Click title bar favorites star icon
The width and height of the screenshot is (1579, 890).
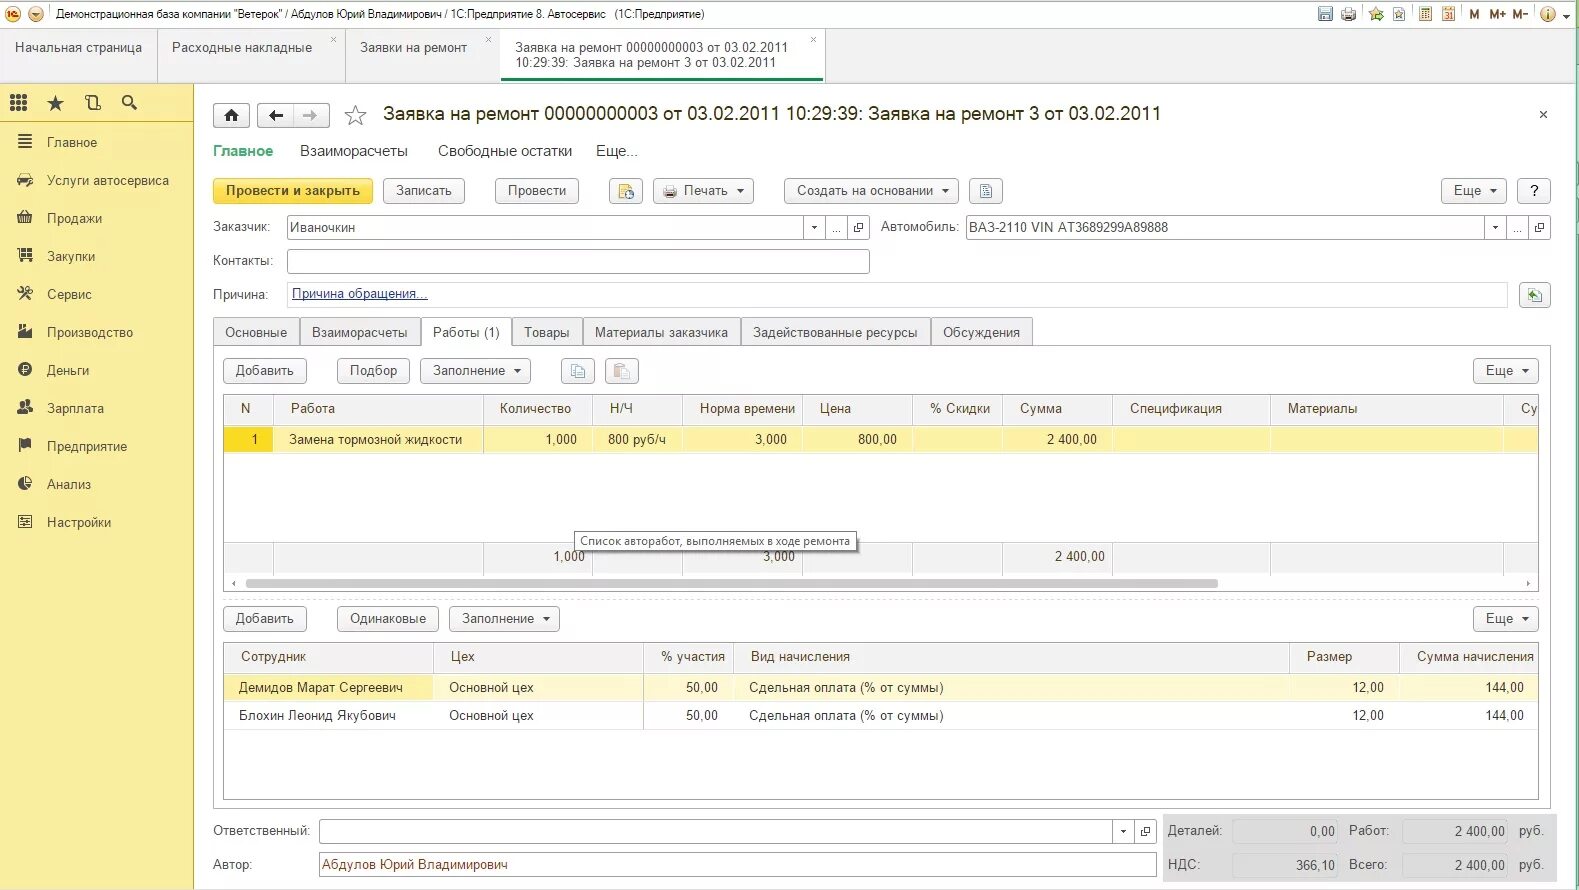pos(1376,14)
